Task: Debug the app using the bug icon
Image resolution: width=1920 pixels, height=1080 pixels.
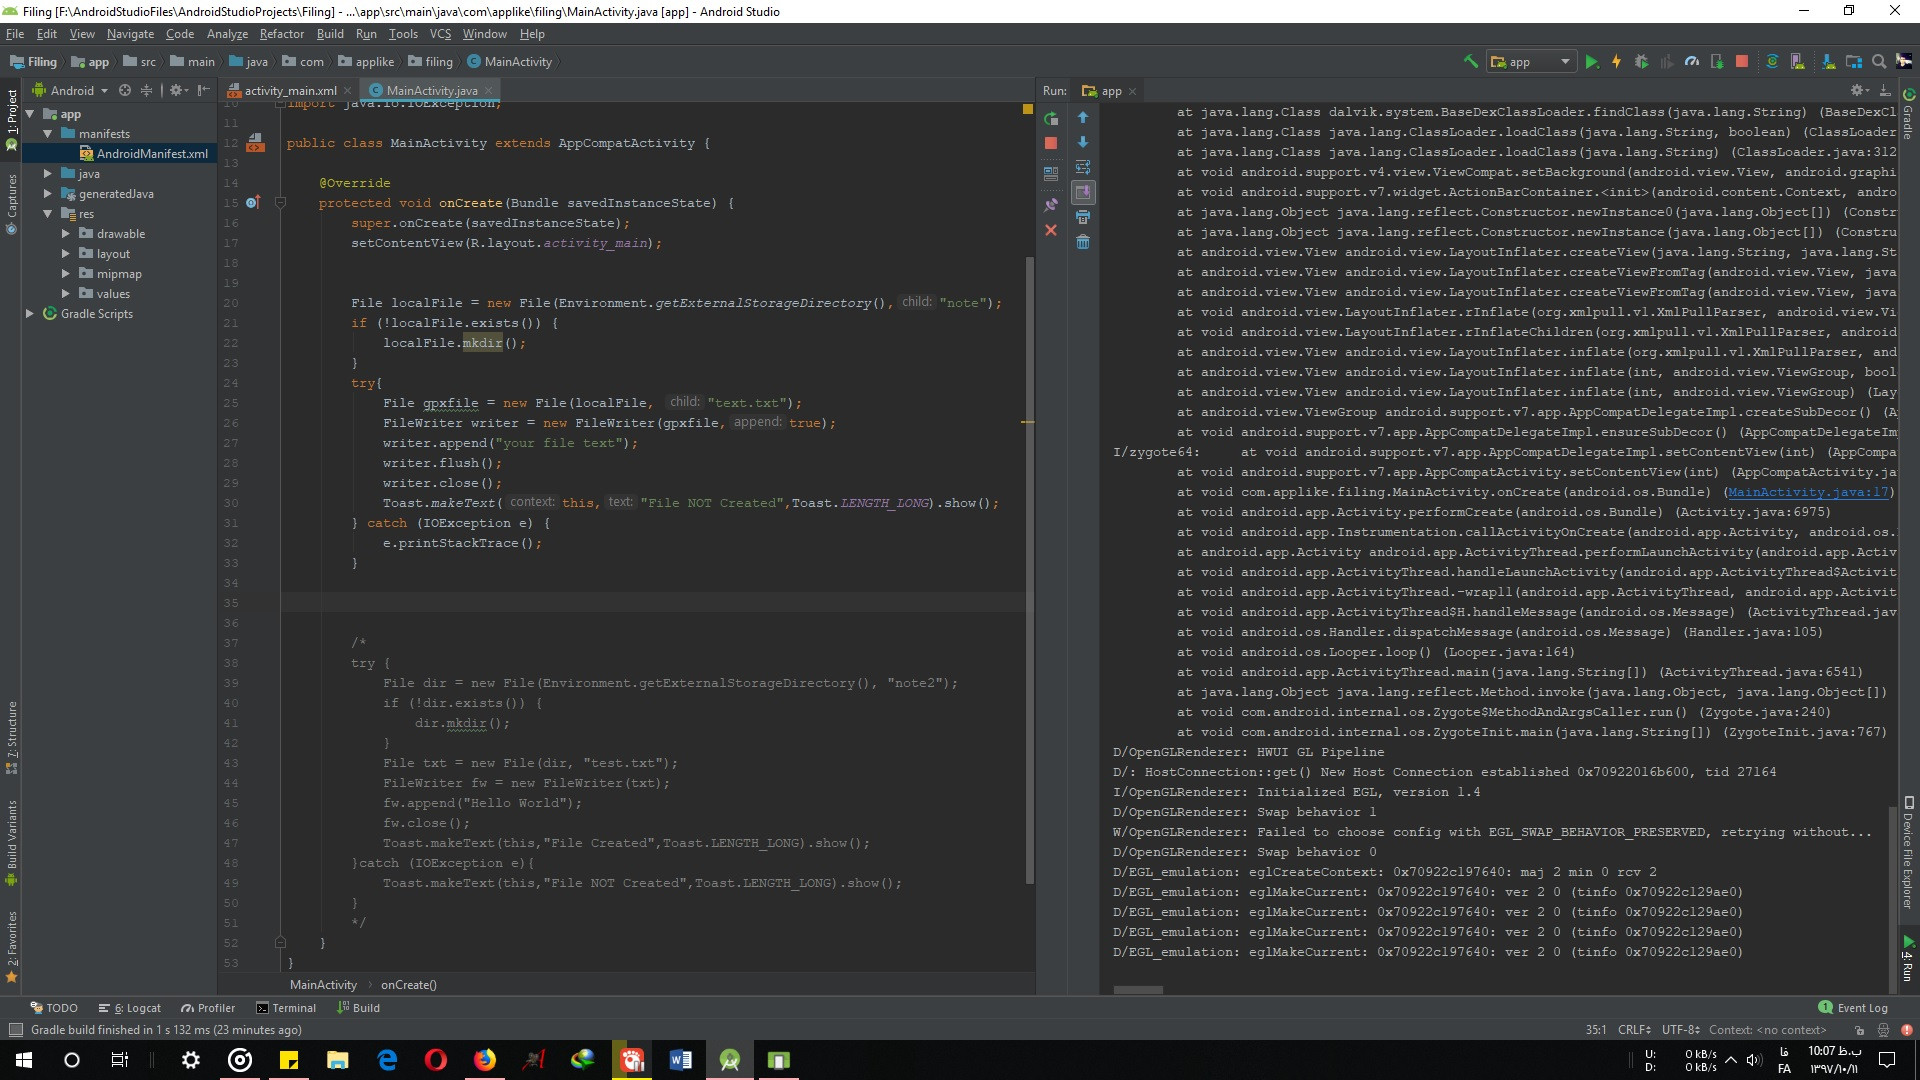Action: point(1641,61)
